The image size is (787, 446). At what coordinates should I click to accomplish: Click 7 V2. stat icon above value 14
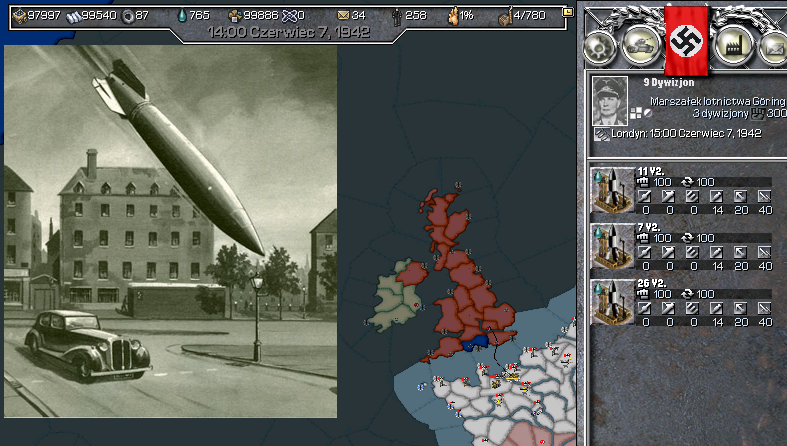pos(716,252)
